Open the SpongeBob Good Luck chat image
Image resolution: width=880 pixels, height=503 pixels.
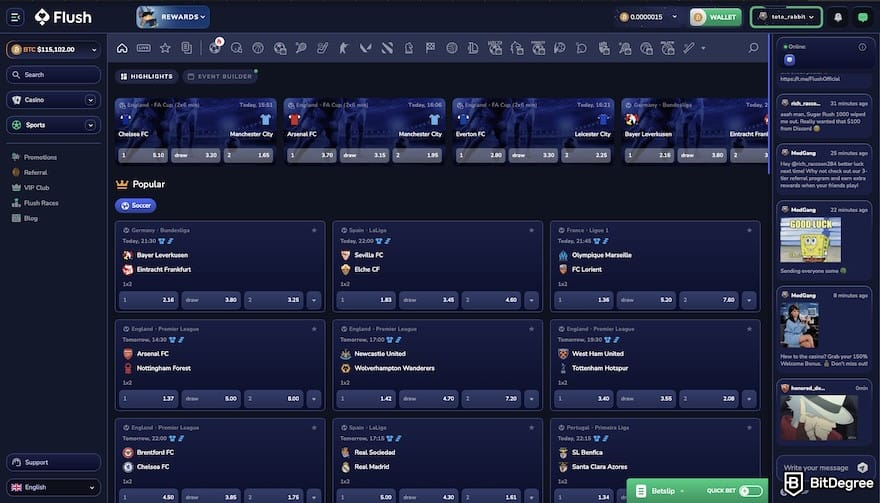coord(810,240)
